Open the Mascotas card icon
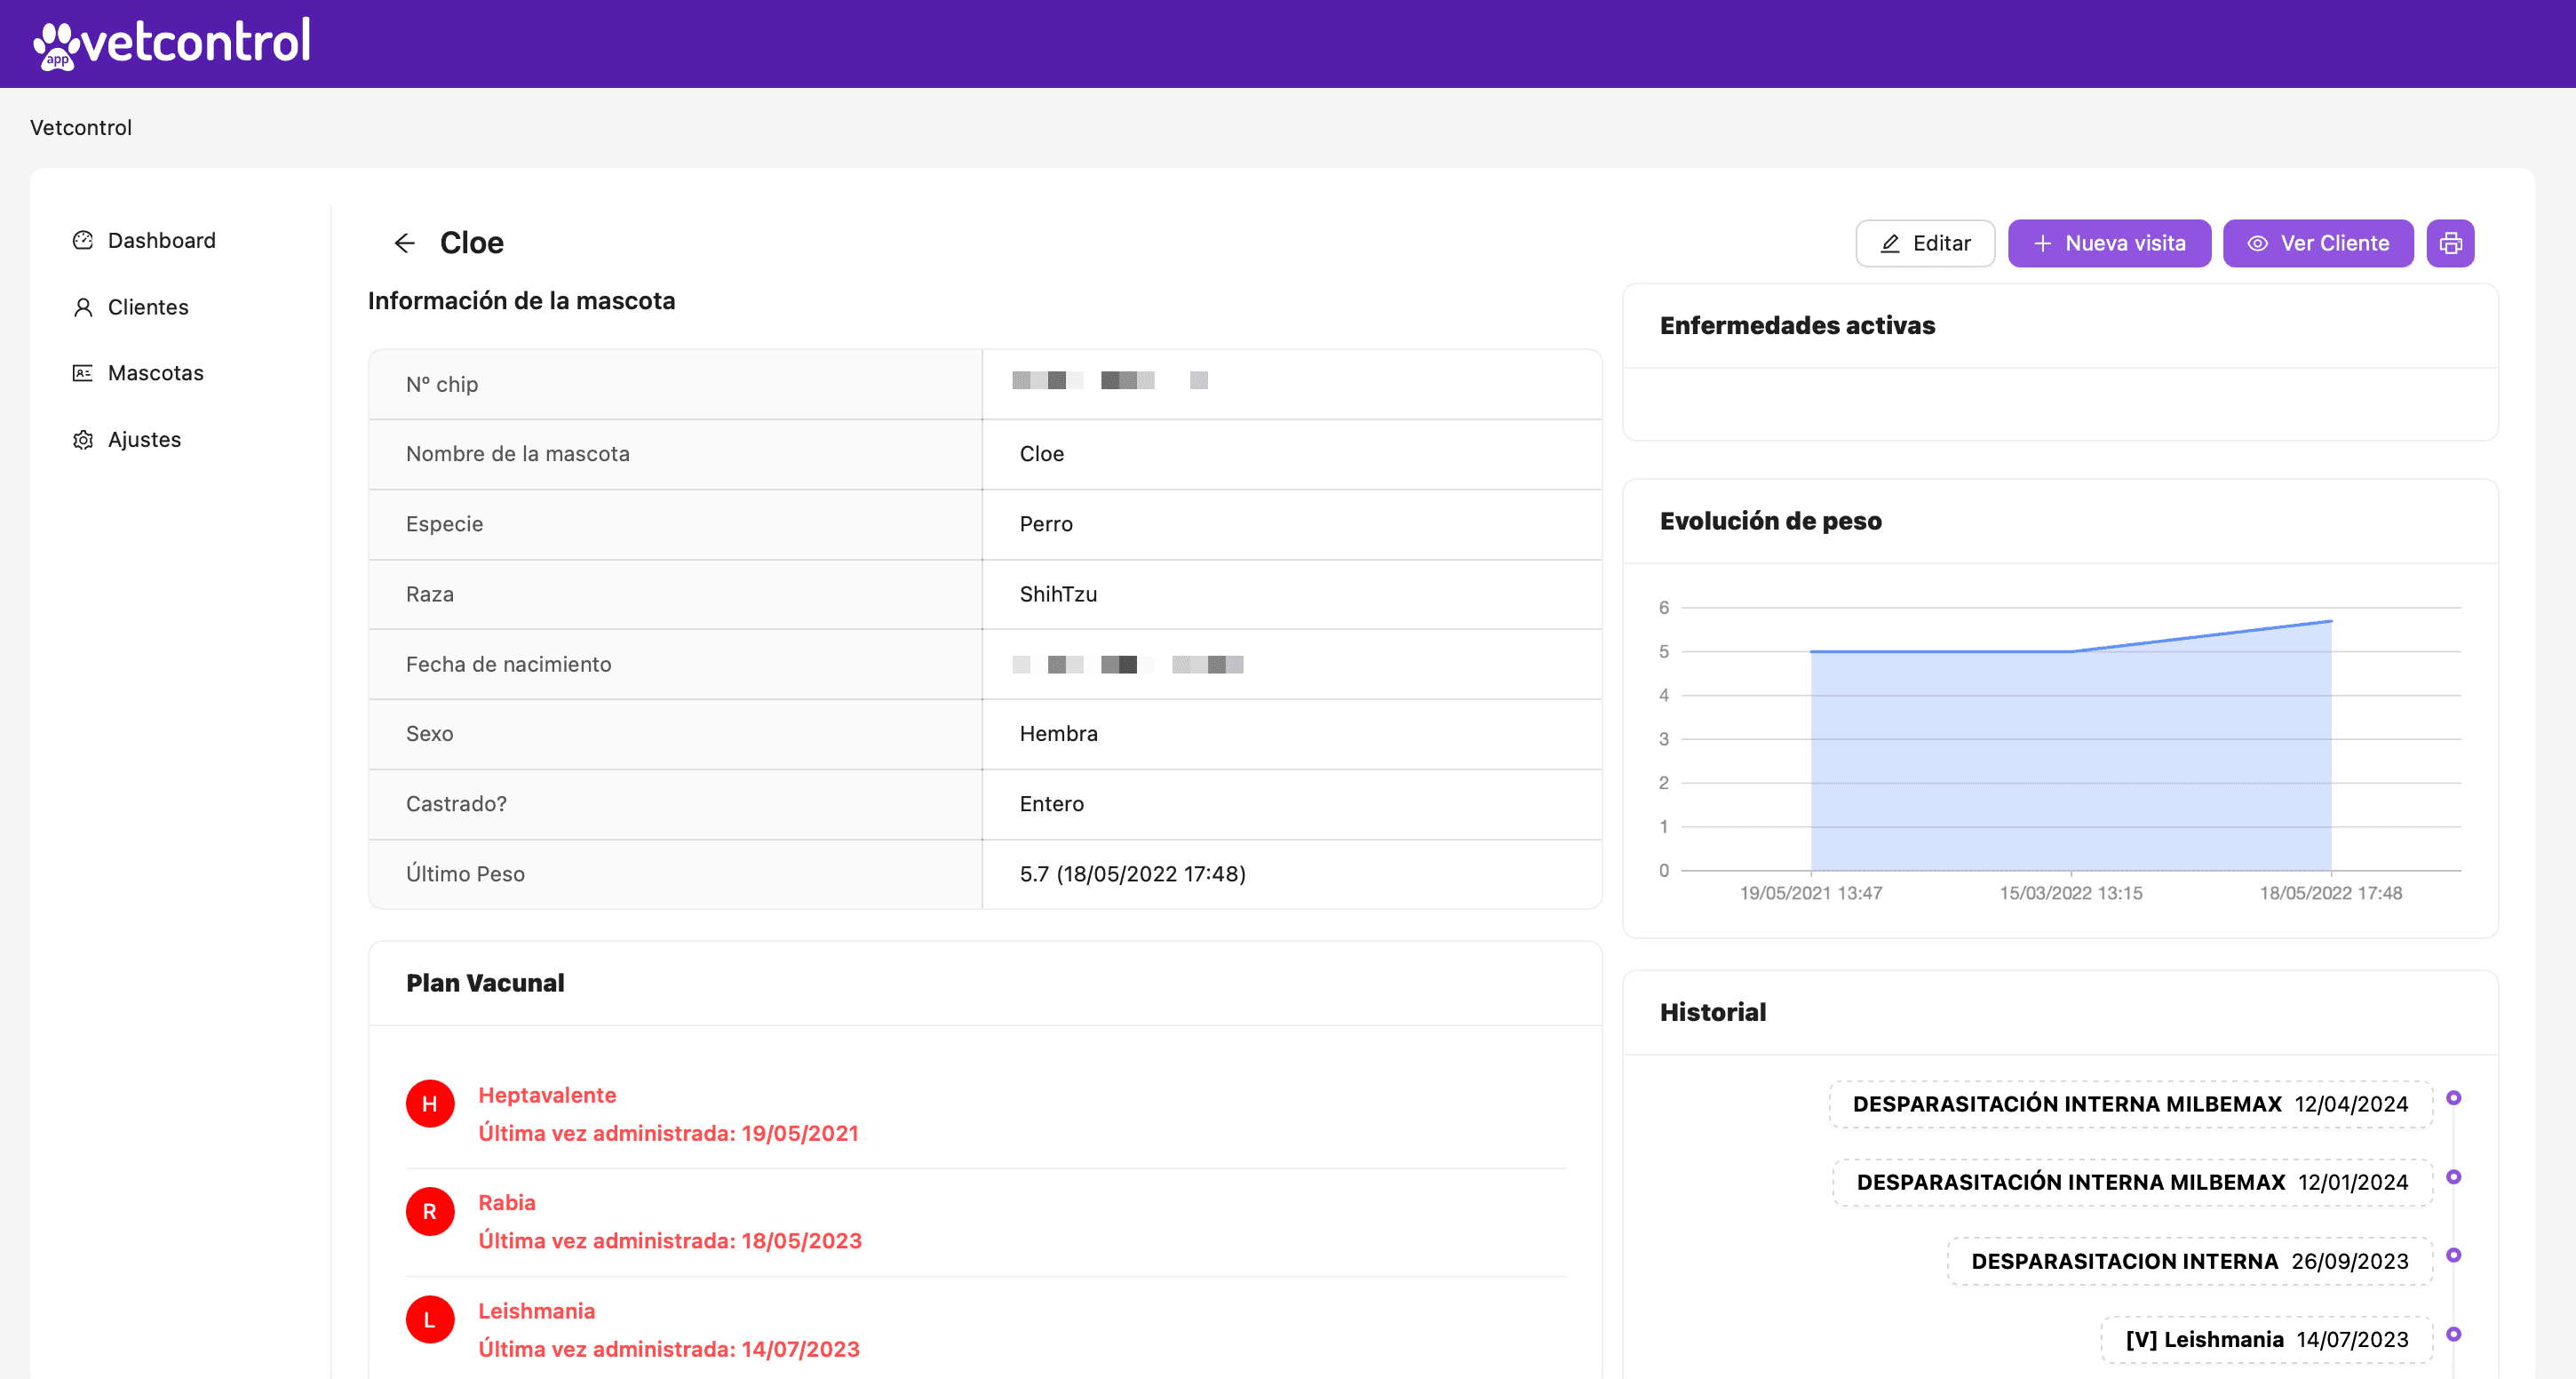 pos(83,373)
